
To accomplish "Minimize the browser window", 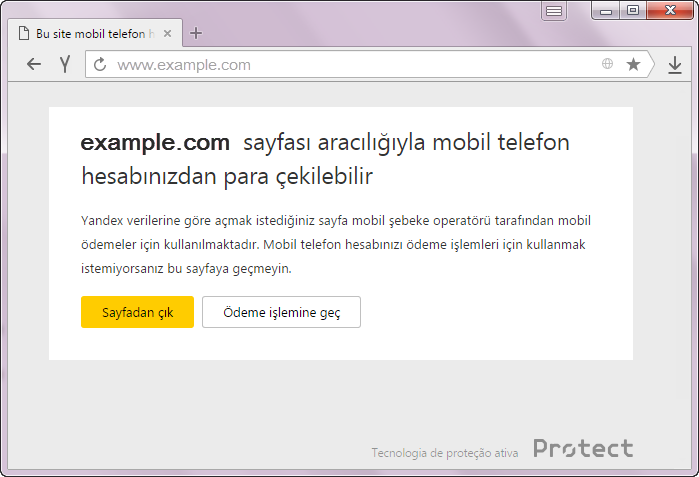I will coord(606,11).
